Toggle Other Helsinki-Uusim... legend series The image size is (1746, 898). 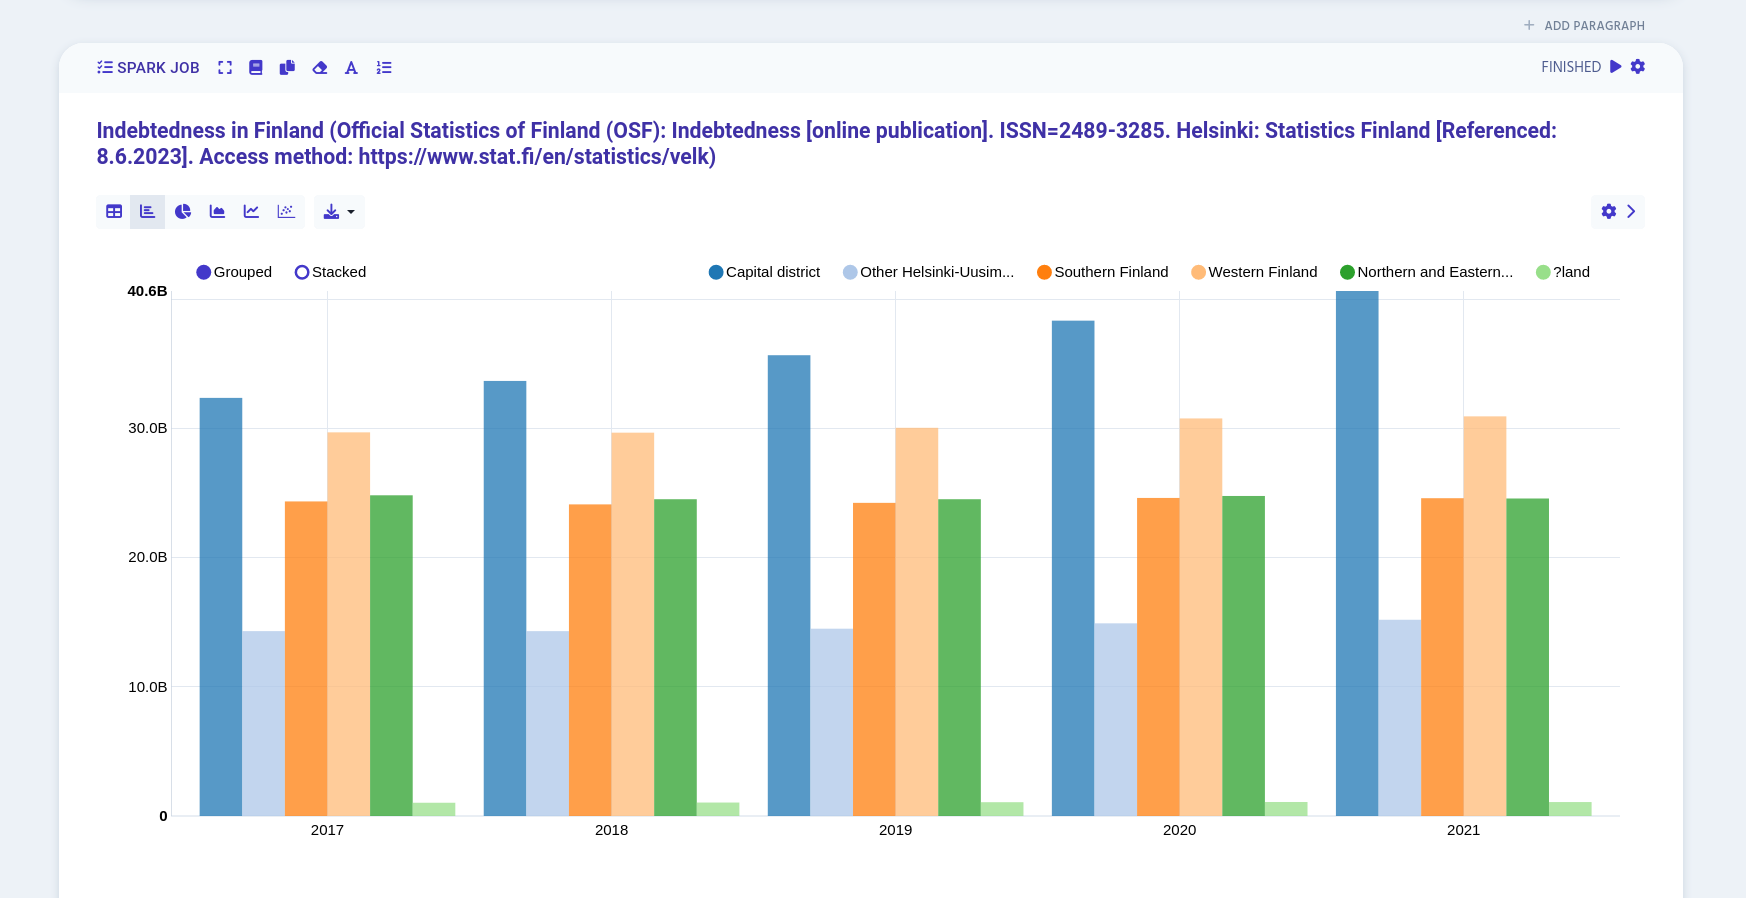(x=928, y=272)
